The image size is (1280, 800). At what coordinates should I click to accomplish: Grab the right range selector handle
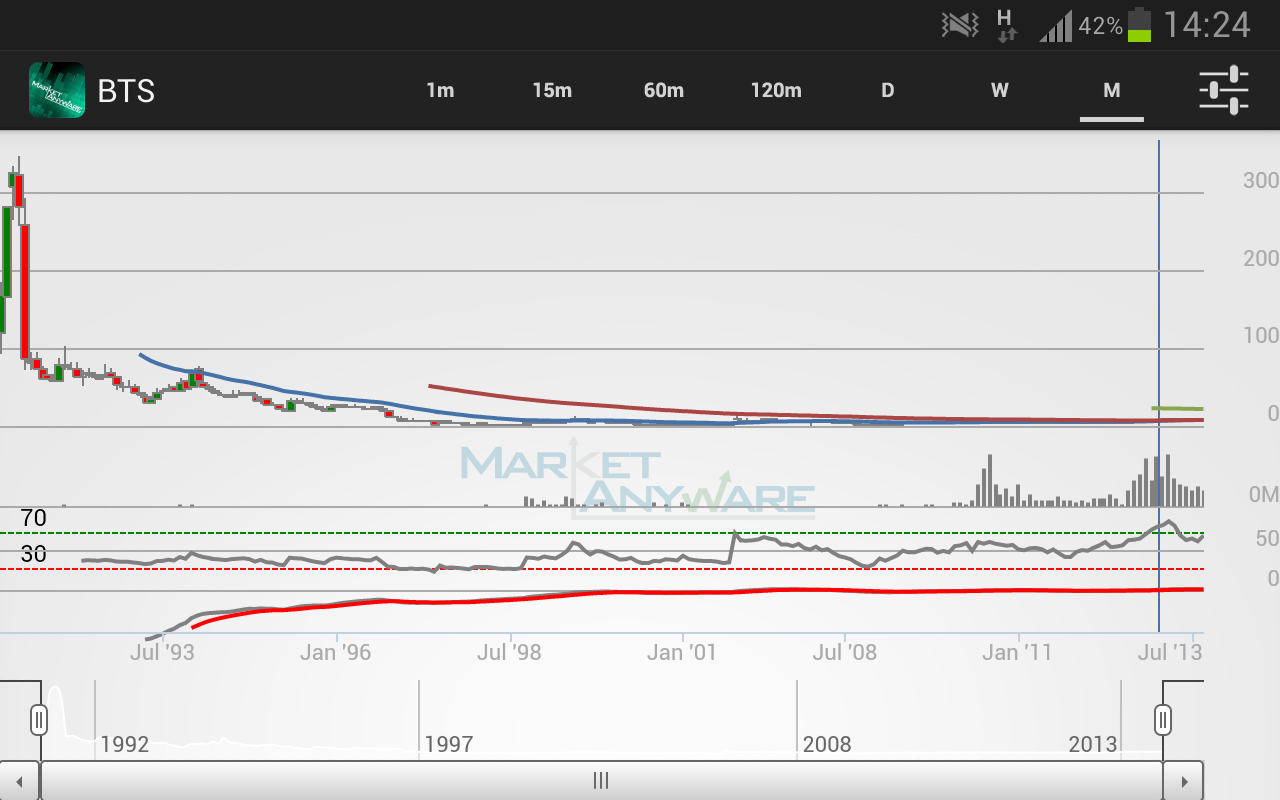(x=1163, y=720)
